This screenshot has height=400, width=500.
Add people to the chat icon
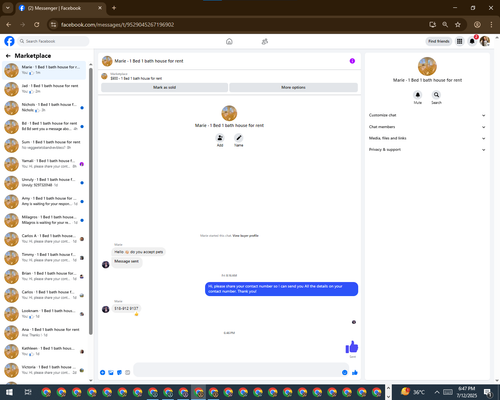pos(220,138)
